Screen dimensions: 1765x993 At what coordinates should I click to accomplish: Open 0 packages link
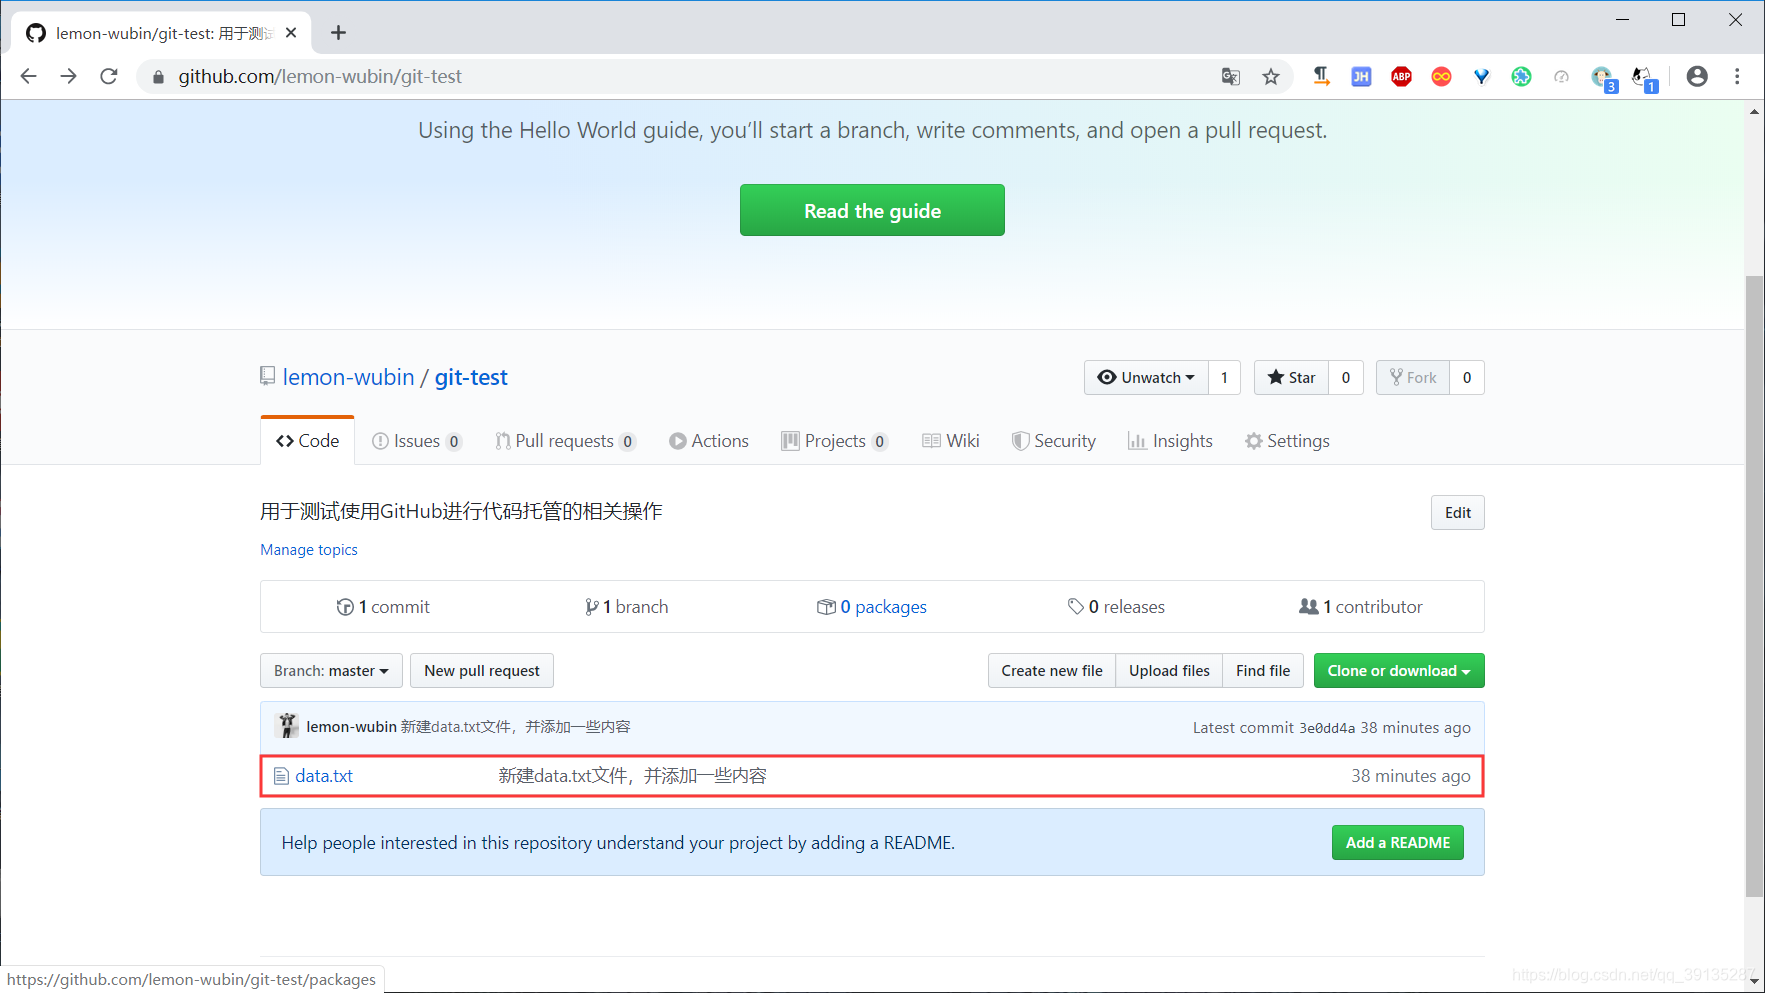coord(872,607)
